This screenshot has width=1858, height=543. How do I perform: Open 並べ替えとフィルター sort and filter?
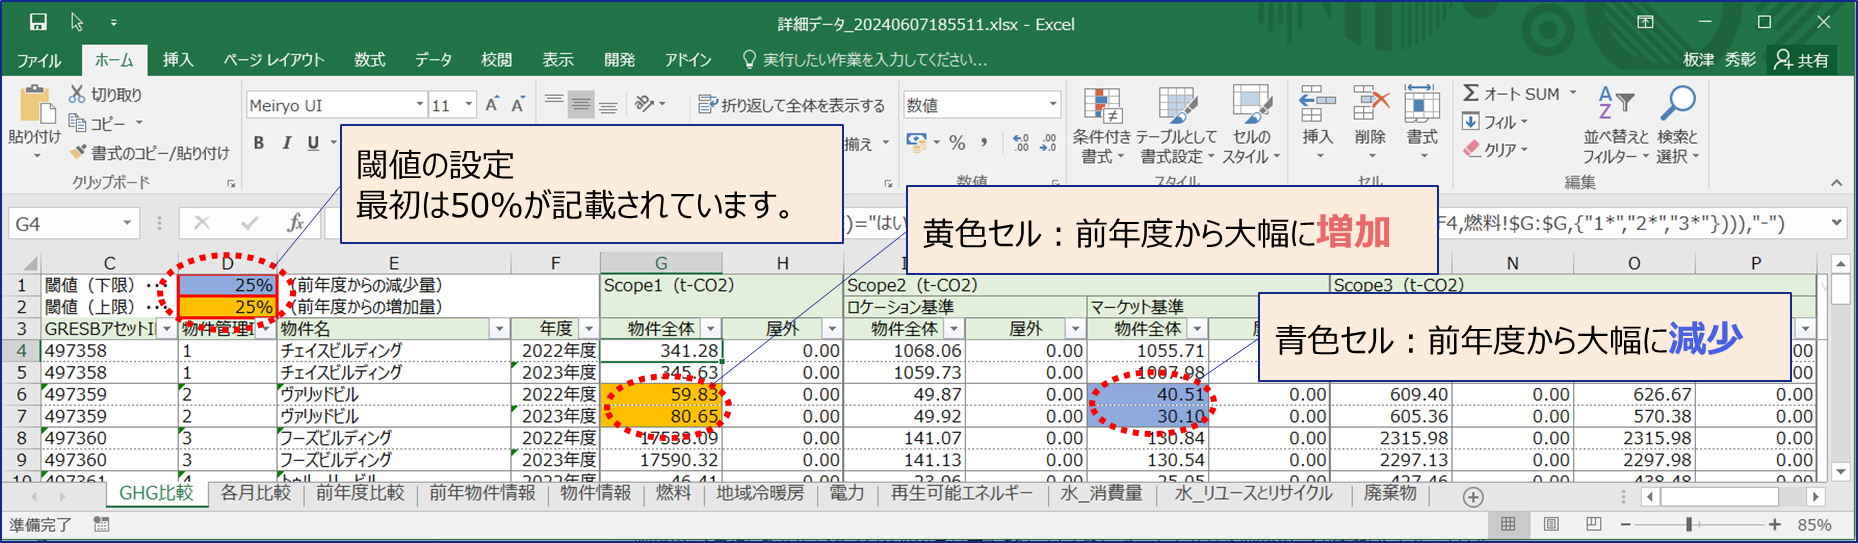click(1615, 125)
